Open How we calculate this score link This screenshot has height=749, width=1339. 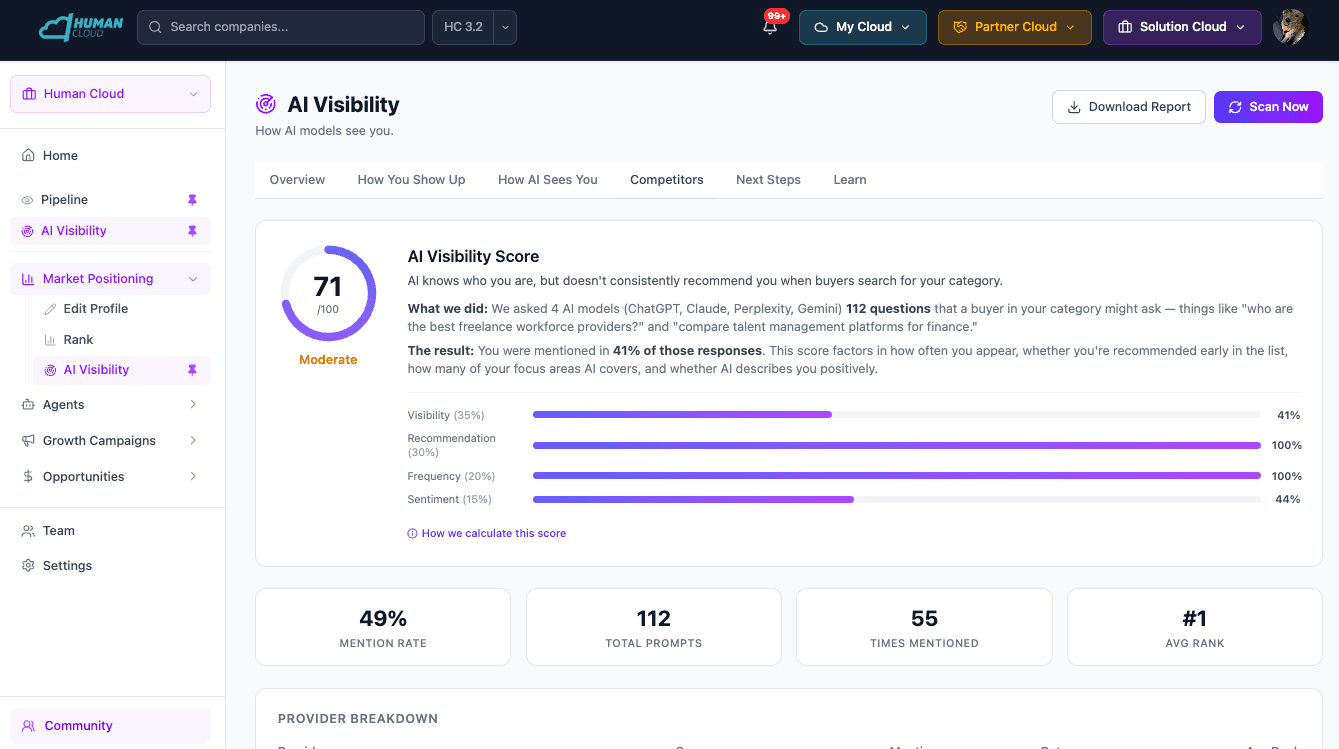(x=487, y=534)
